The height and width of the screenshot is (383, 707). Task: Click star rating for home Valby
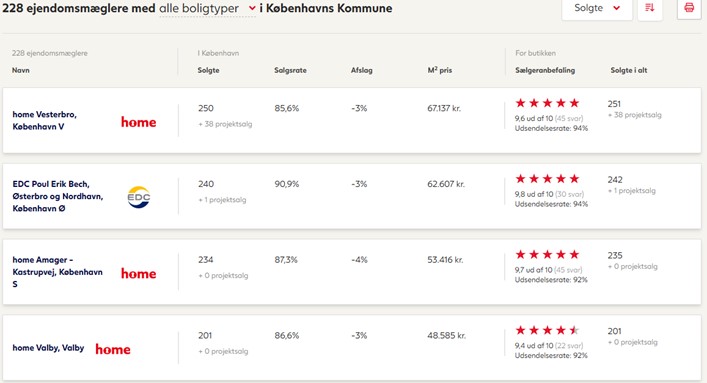547,331
